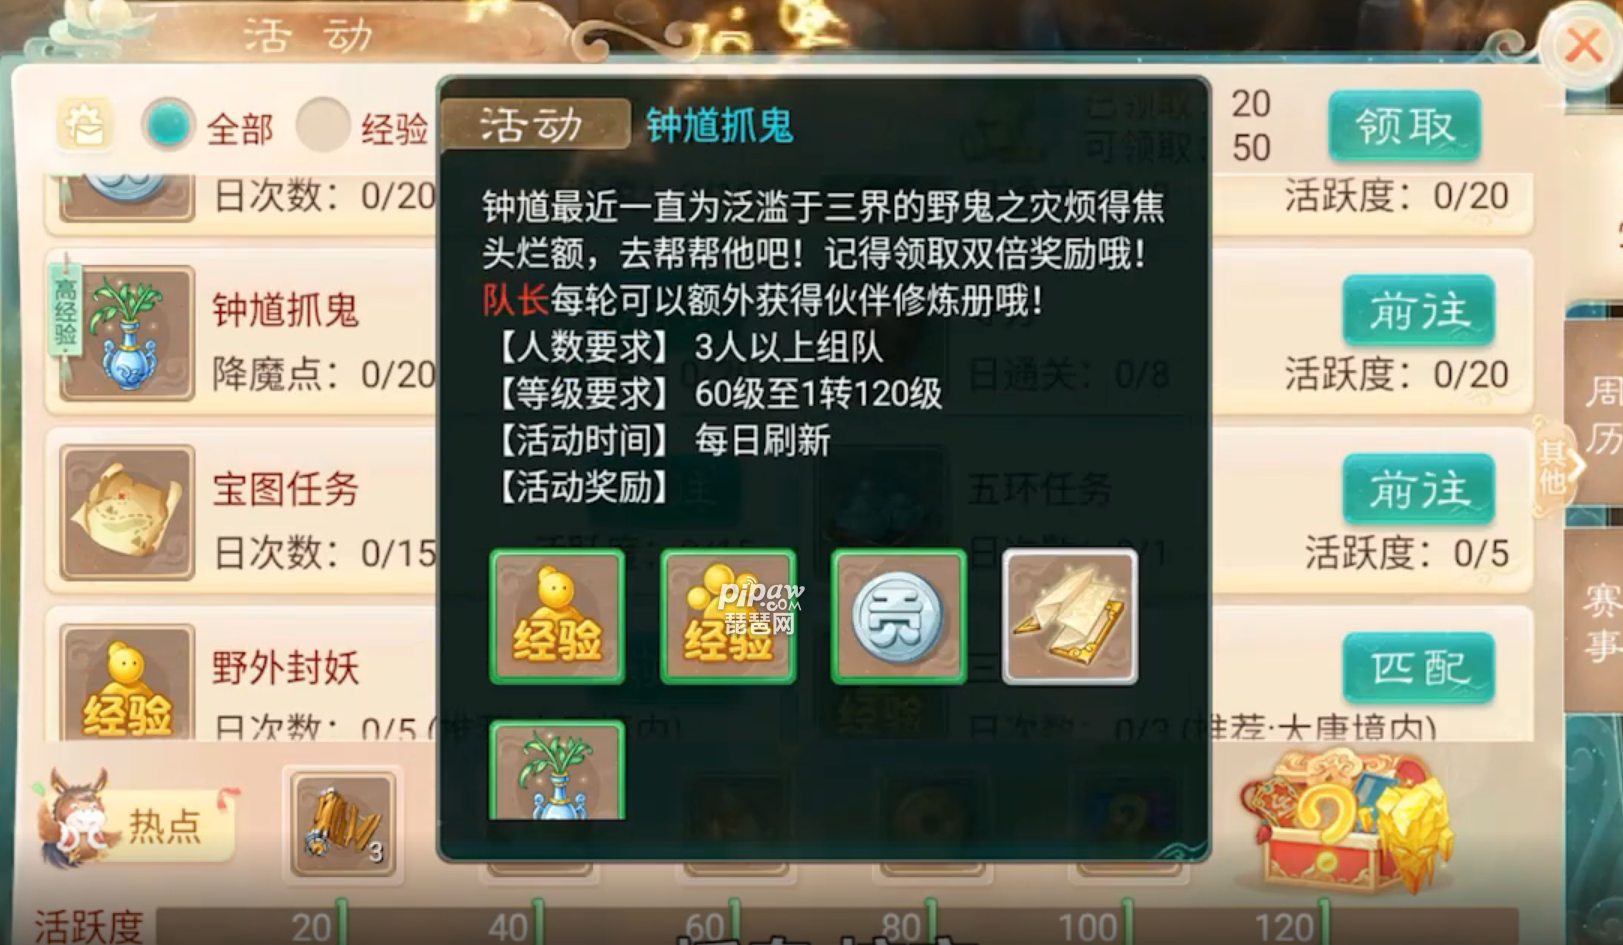
Task: Tap the folded paper scroll reward icon
Action: click(x=1070, y=617)
